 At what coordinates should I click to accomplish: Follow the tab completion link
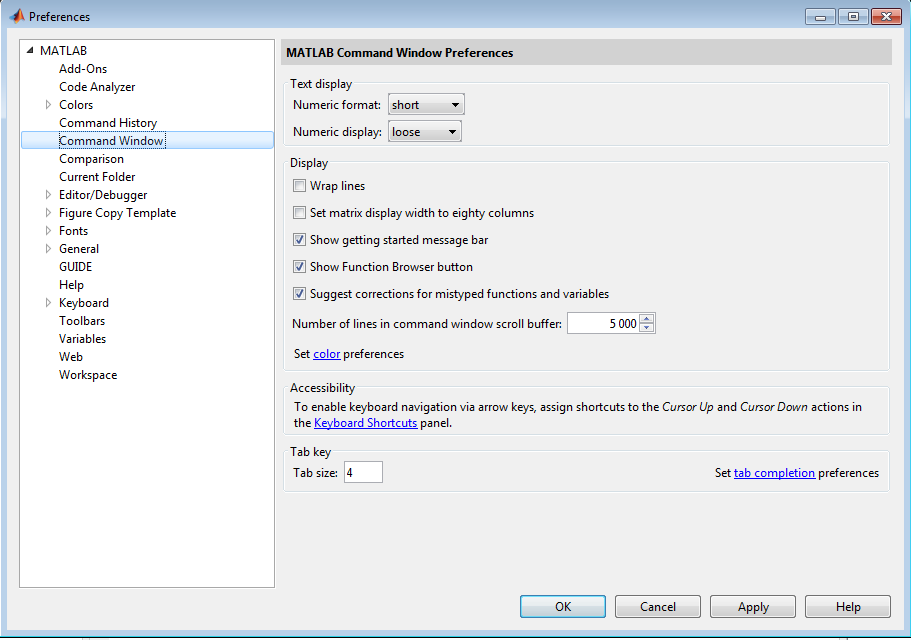[x=774, y=473]
